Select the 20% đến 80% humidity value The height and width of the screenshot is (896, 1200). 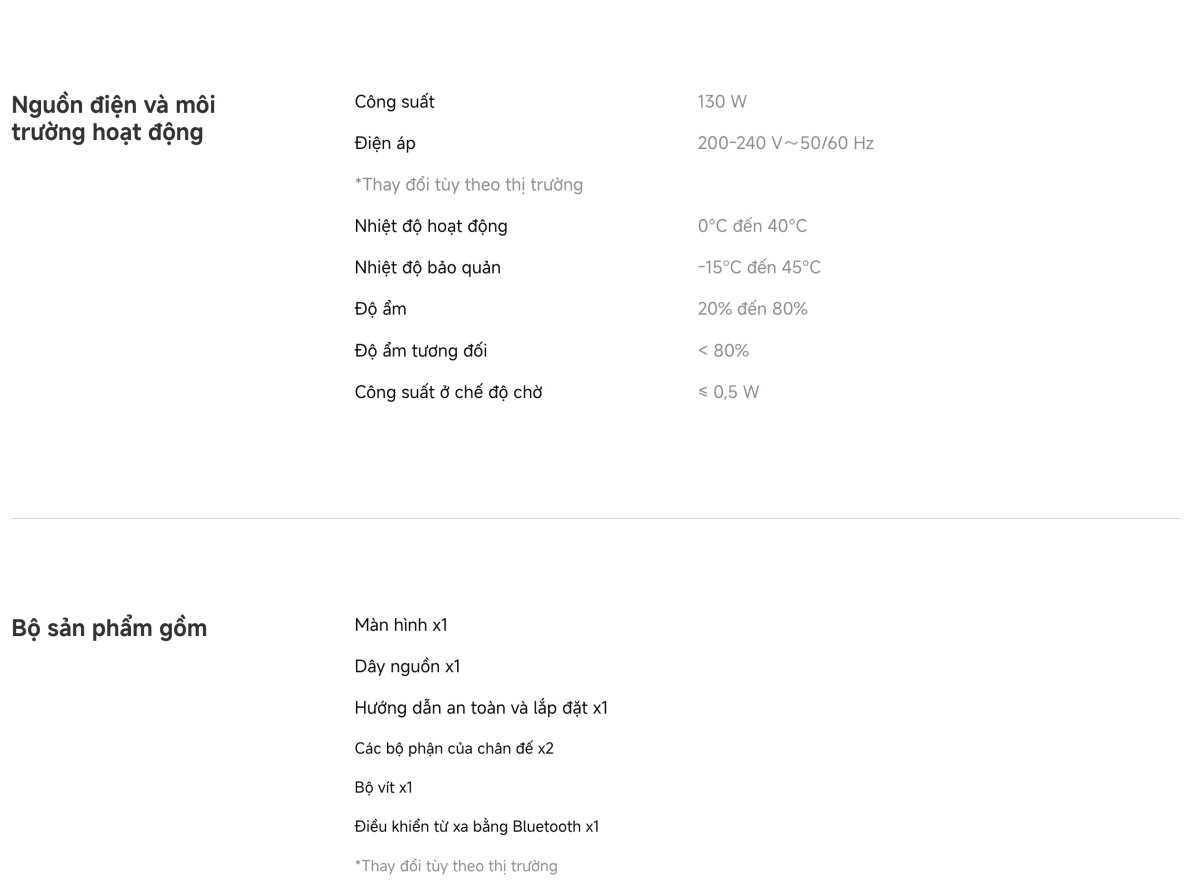[753, 309]
